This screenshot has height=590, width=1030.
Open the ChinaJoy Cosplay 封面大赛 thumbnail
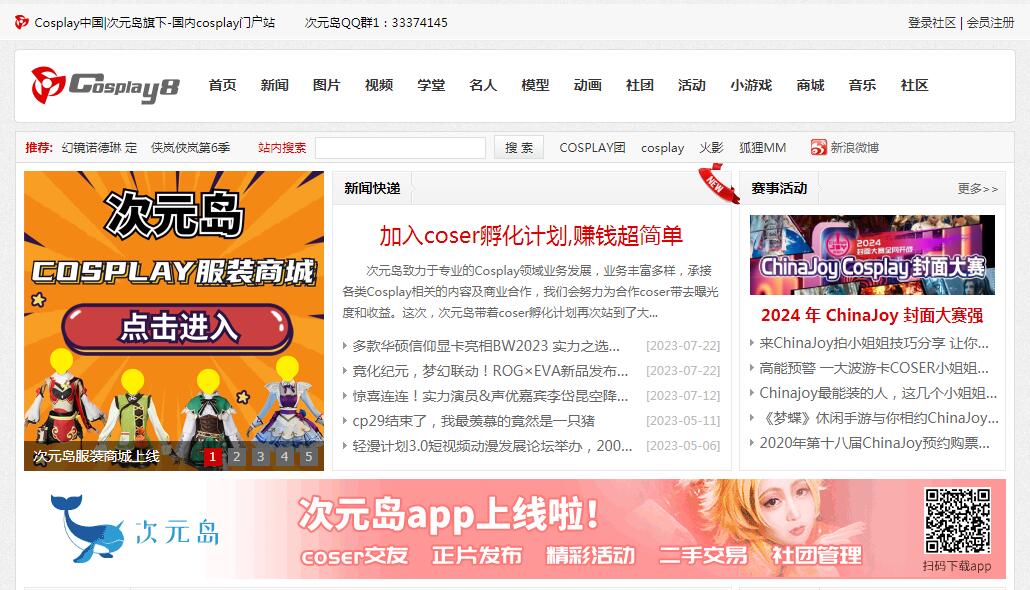pos(872,255)
